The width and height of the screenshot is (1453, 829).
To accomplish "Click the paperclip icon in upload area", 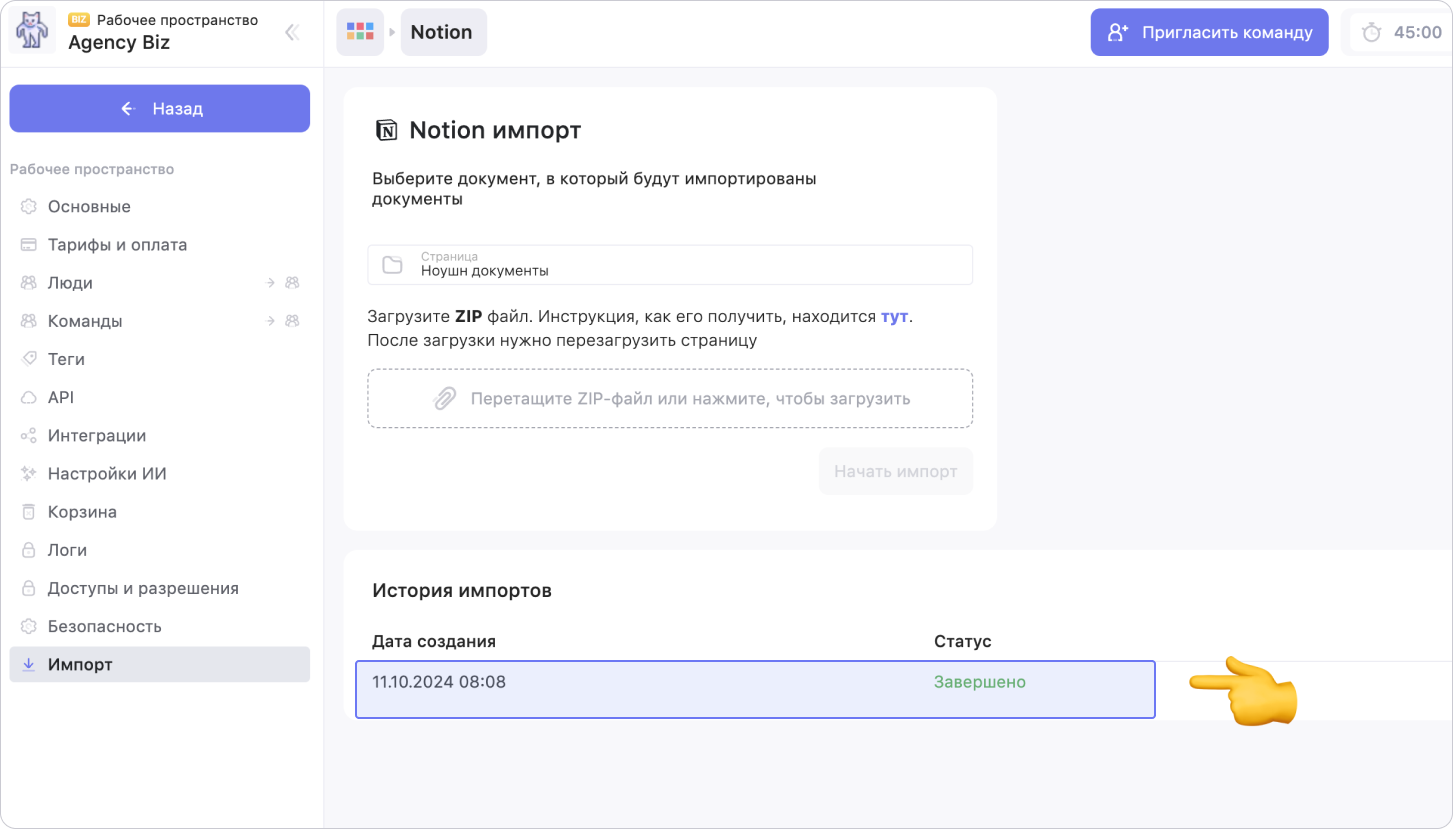I will point(444,399).
